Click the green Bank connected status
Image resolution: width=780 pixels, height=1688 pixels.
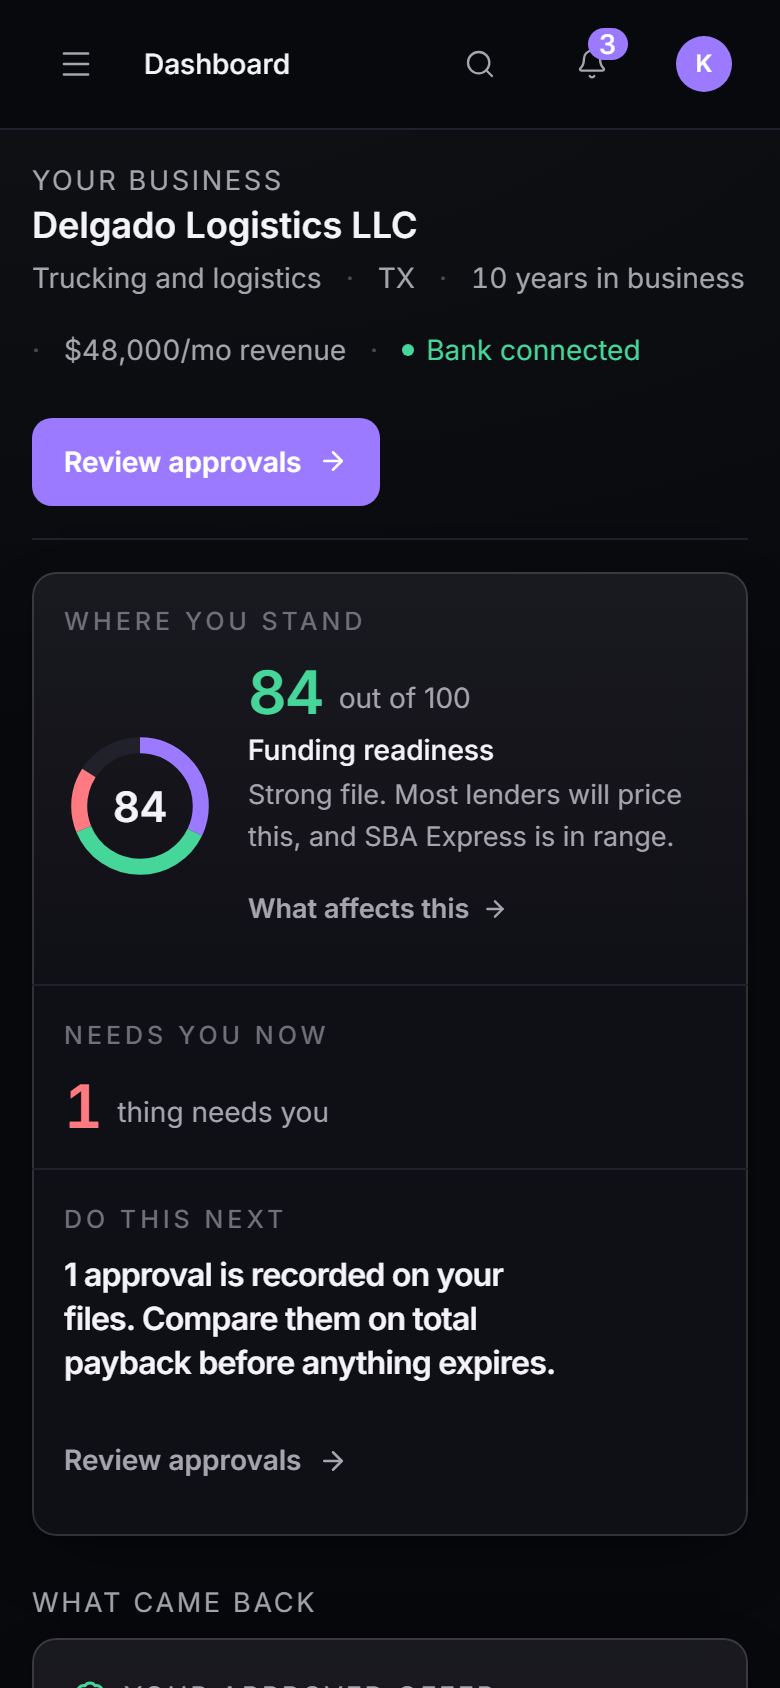[x=521, y=350]
